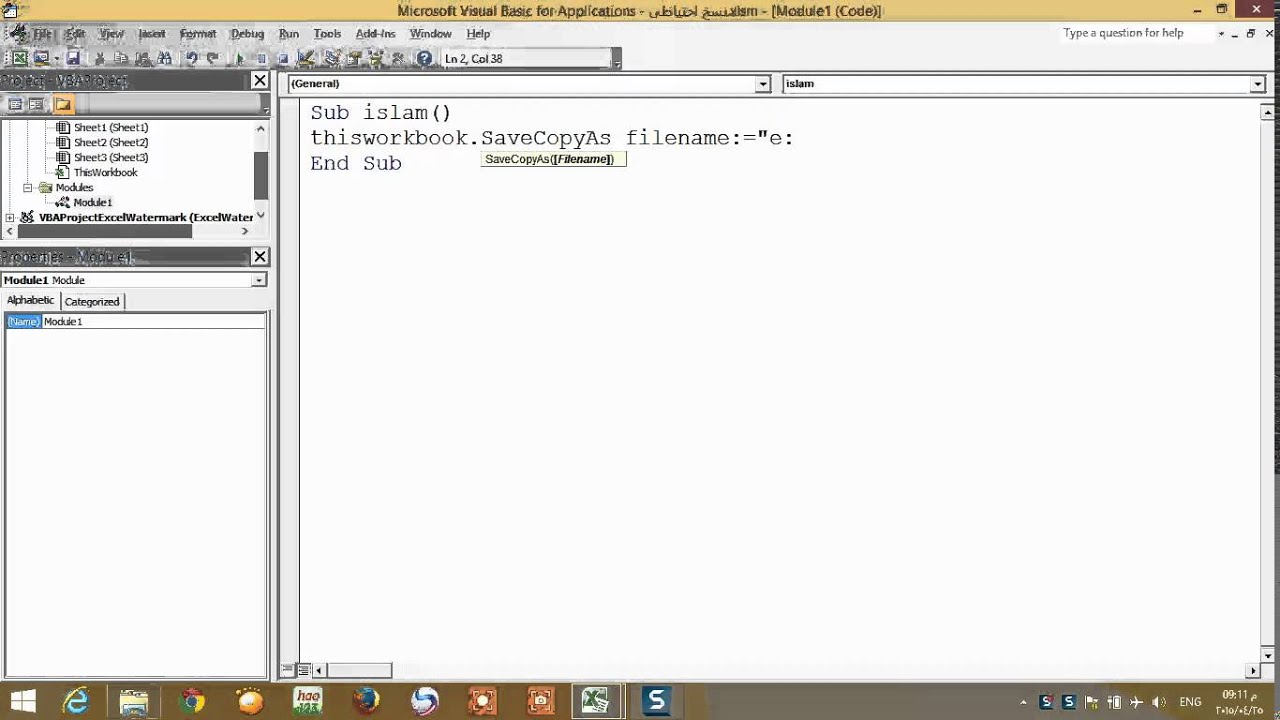Select Sheet3 (Sheet3) in project tree
Image resolution: width=1280 pixels, height=720 pixels.
pos(110,157)
